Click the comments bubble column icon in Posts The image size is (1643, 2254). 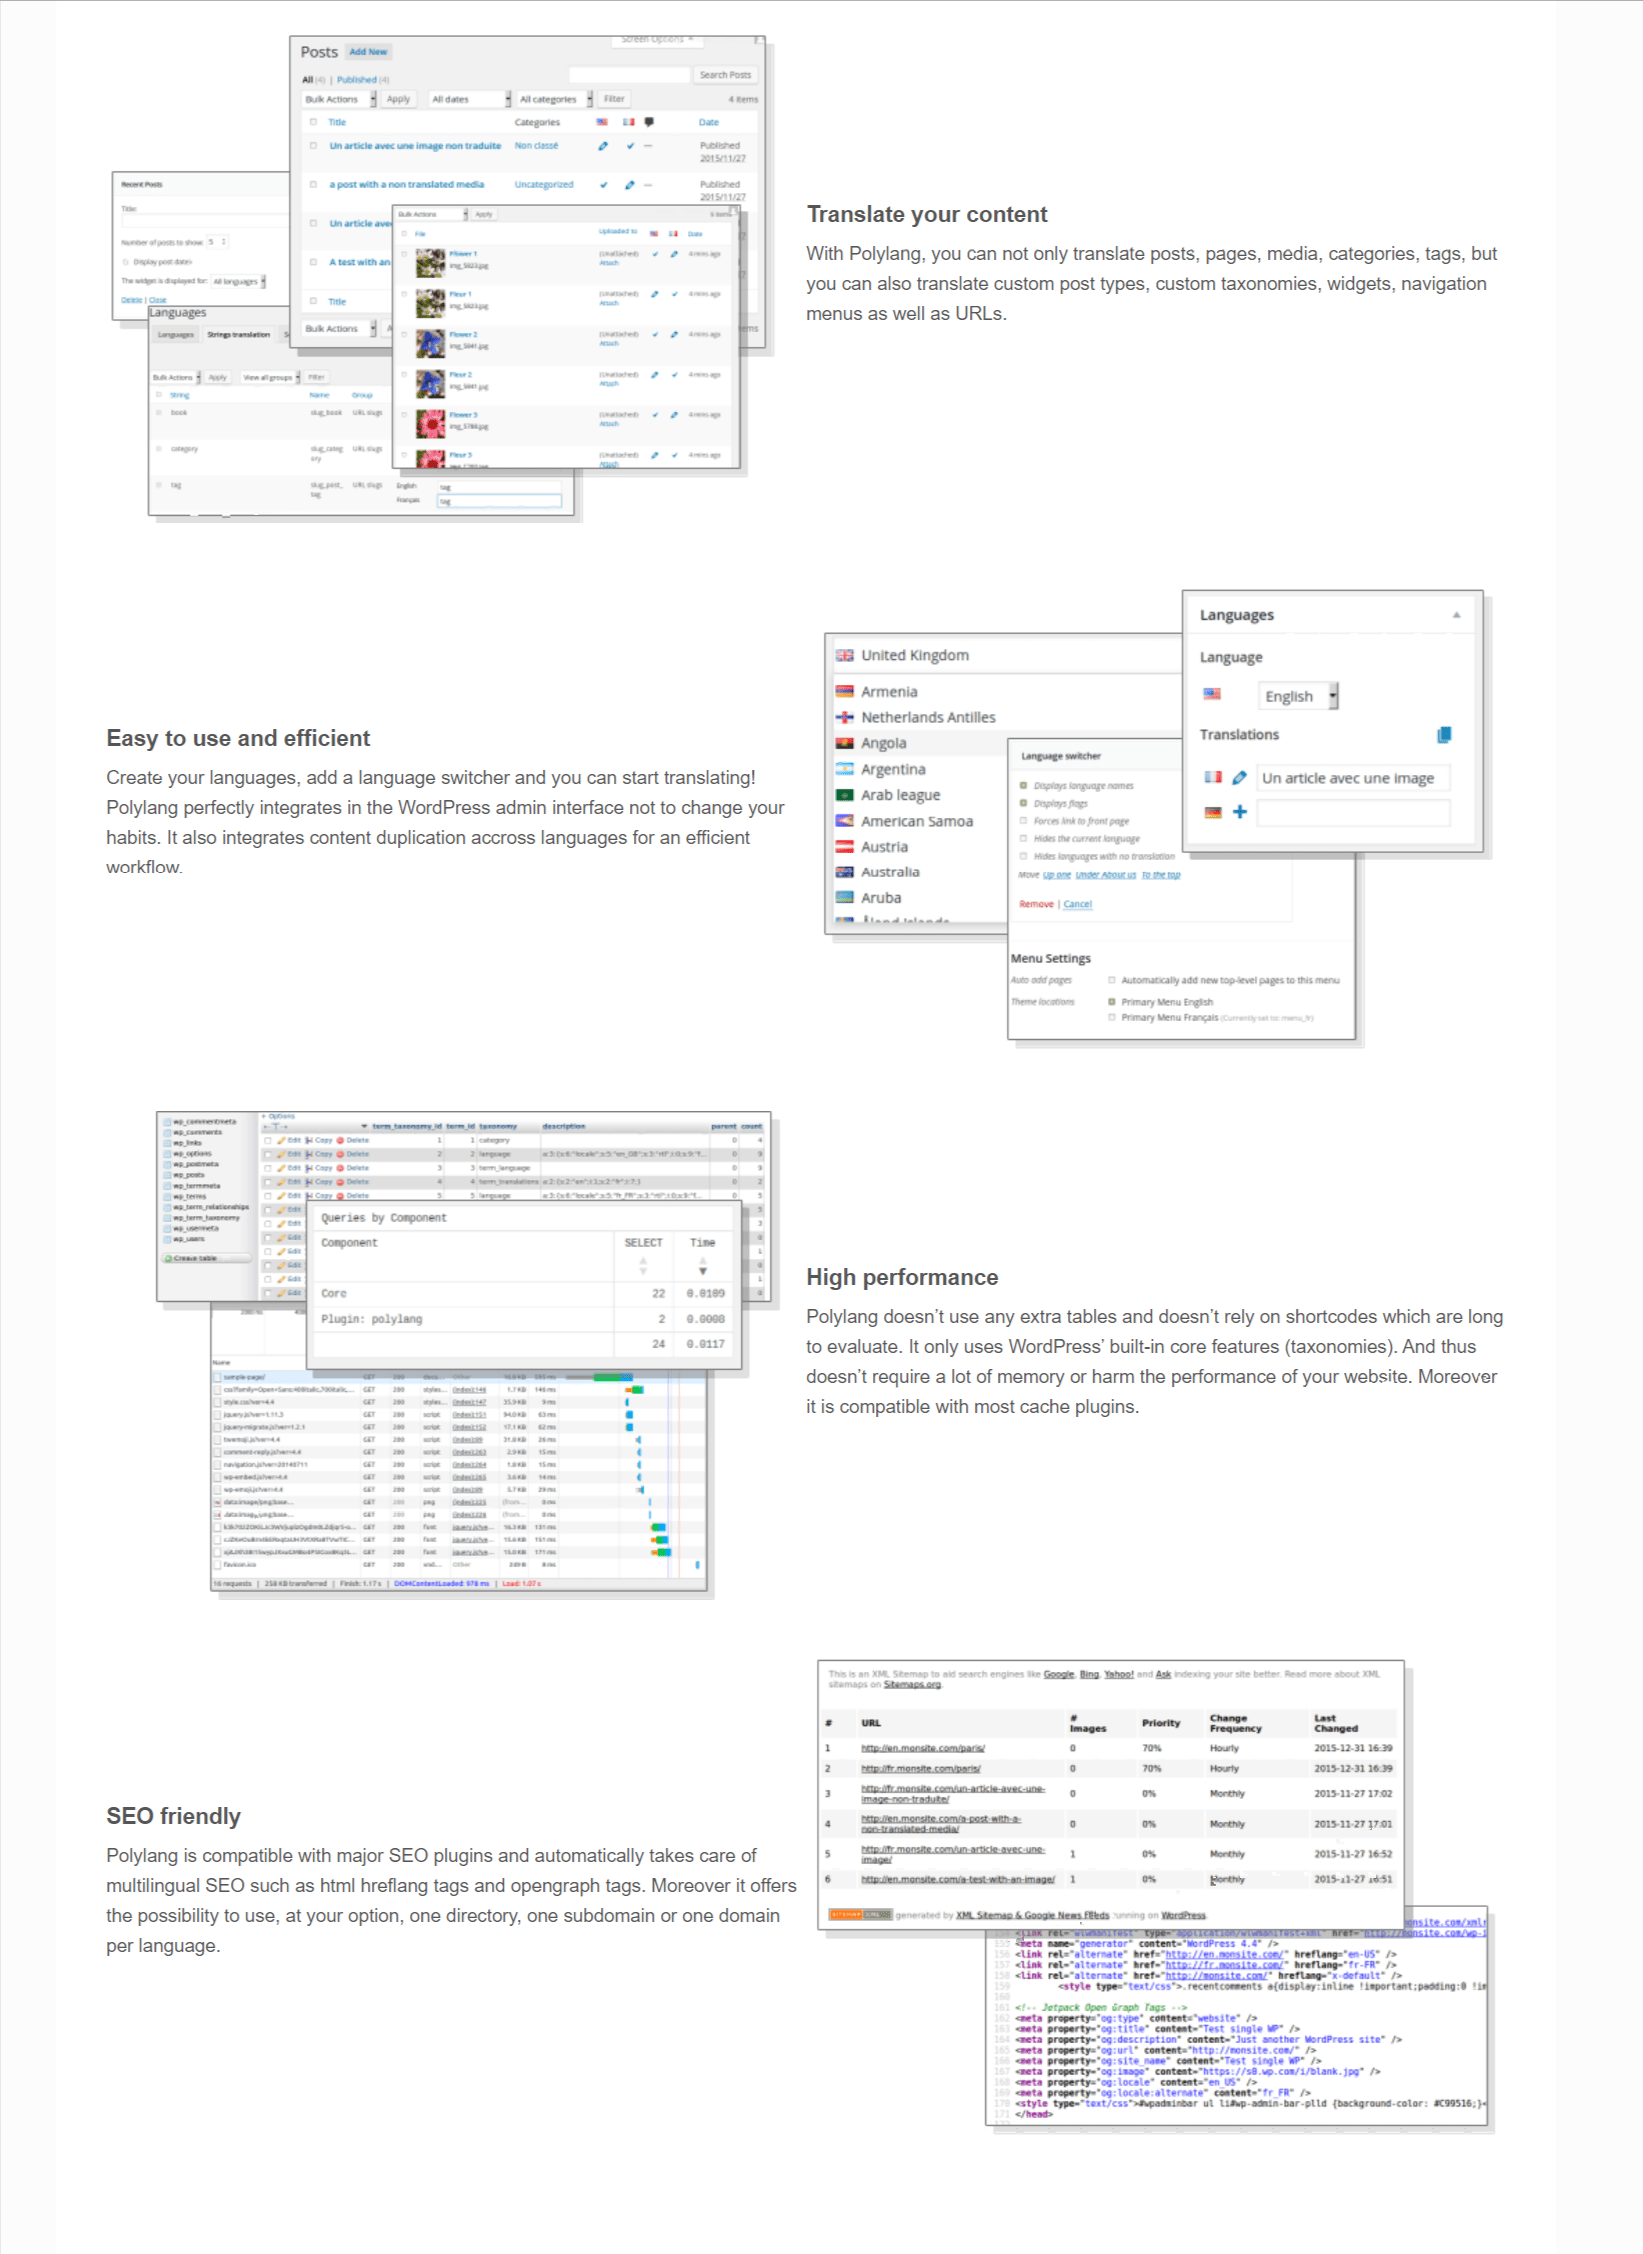point(649,122)
